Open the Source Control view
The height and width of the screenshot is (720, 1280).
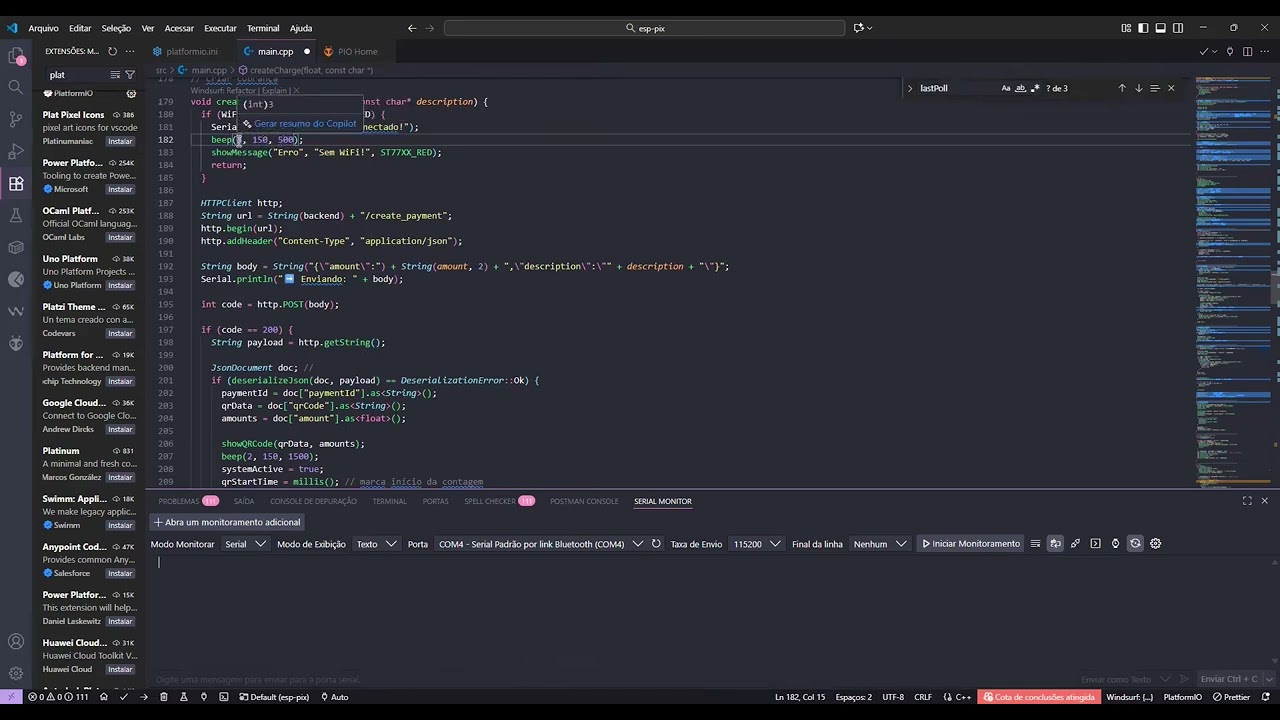(16, 119)
